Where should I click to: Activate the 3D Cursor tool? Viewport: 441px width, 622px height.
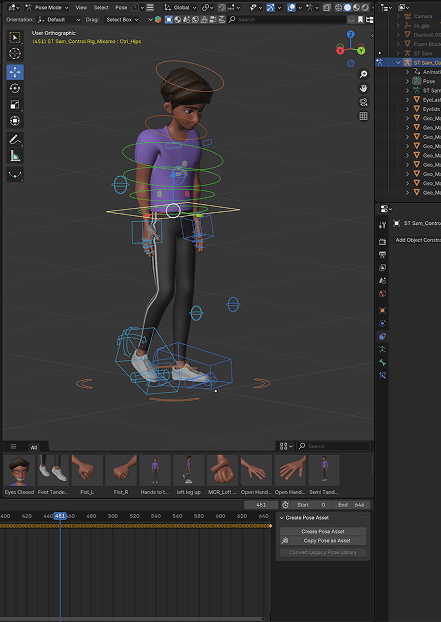click(15, 53)
